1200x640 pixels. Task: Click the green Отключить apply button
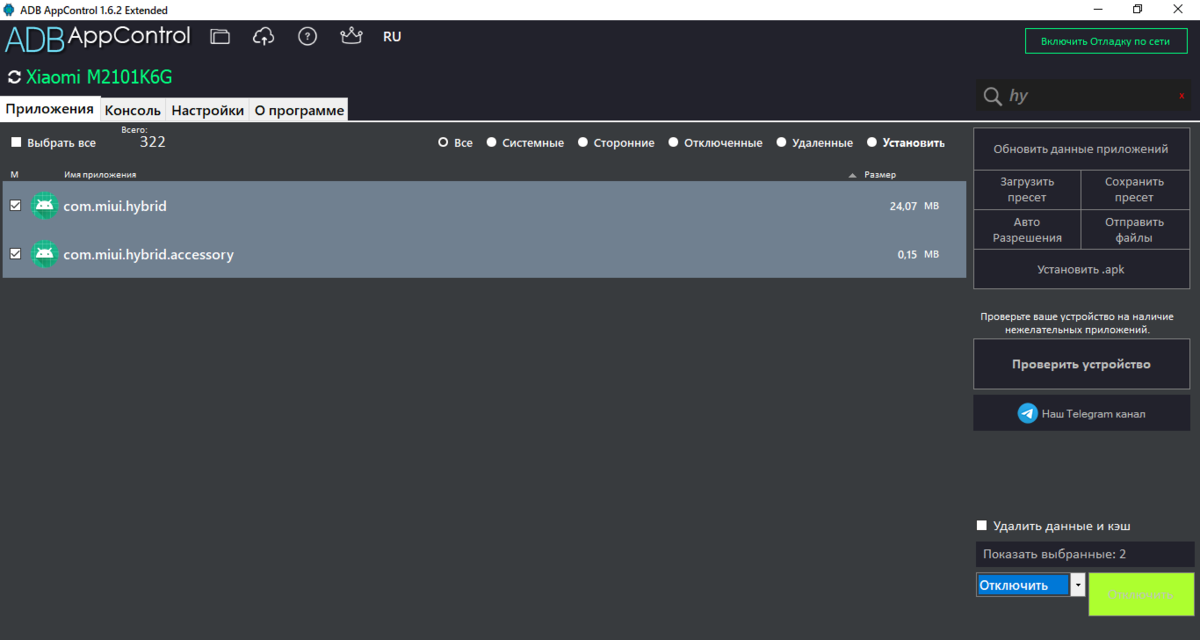click(x=1141, y=594)
